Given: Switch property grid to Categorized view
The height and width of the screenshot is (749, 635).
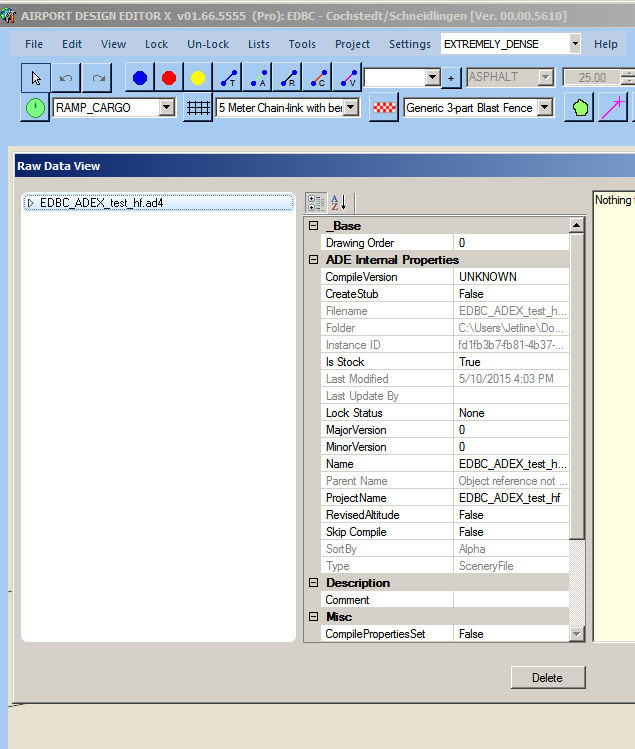Looking at the screenshot, I should (x=316, y=202).
